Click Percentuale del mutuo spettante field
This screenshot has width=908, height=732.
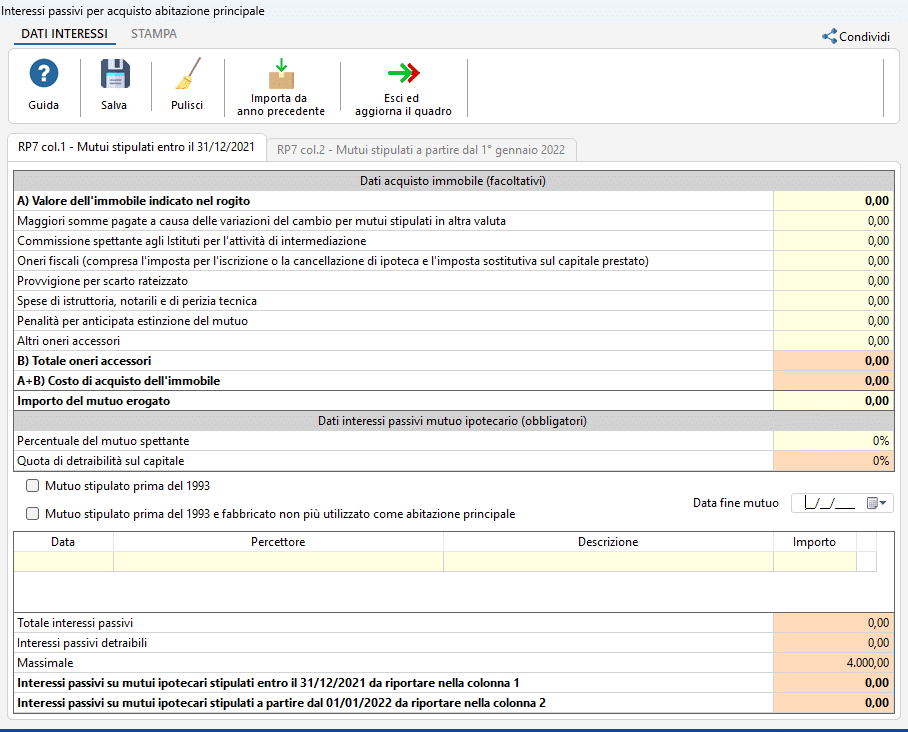[832, 441]
